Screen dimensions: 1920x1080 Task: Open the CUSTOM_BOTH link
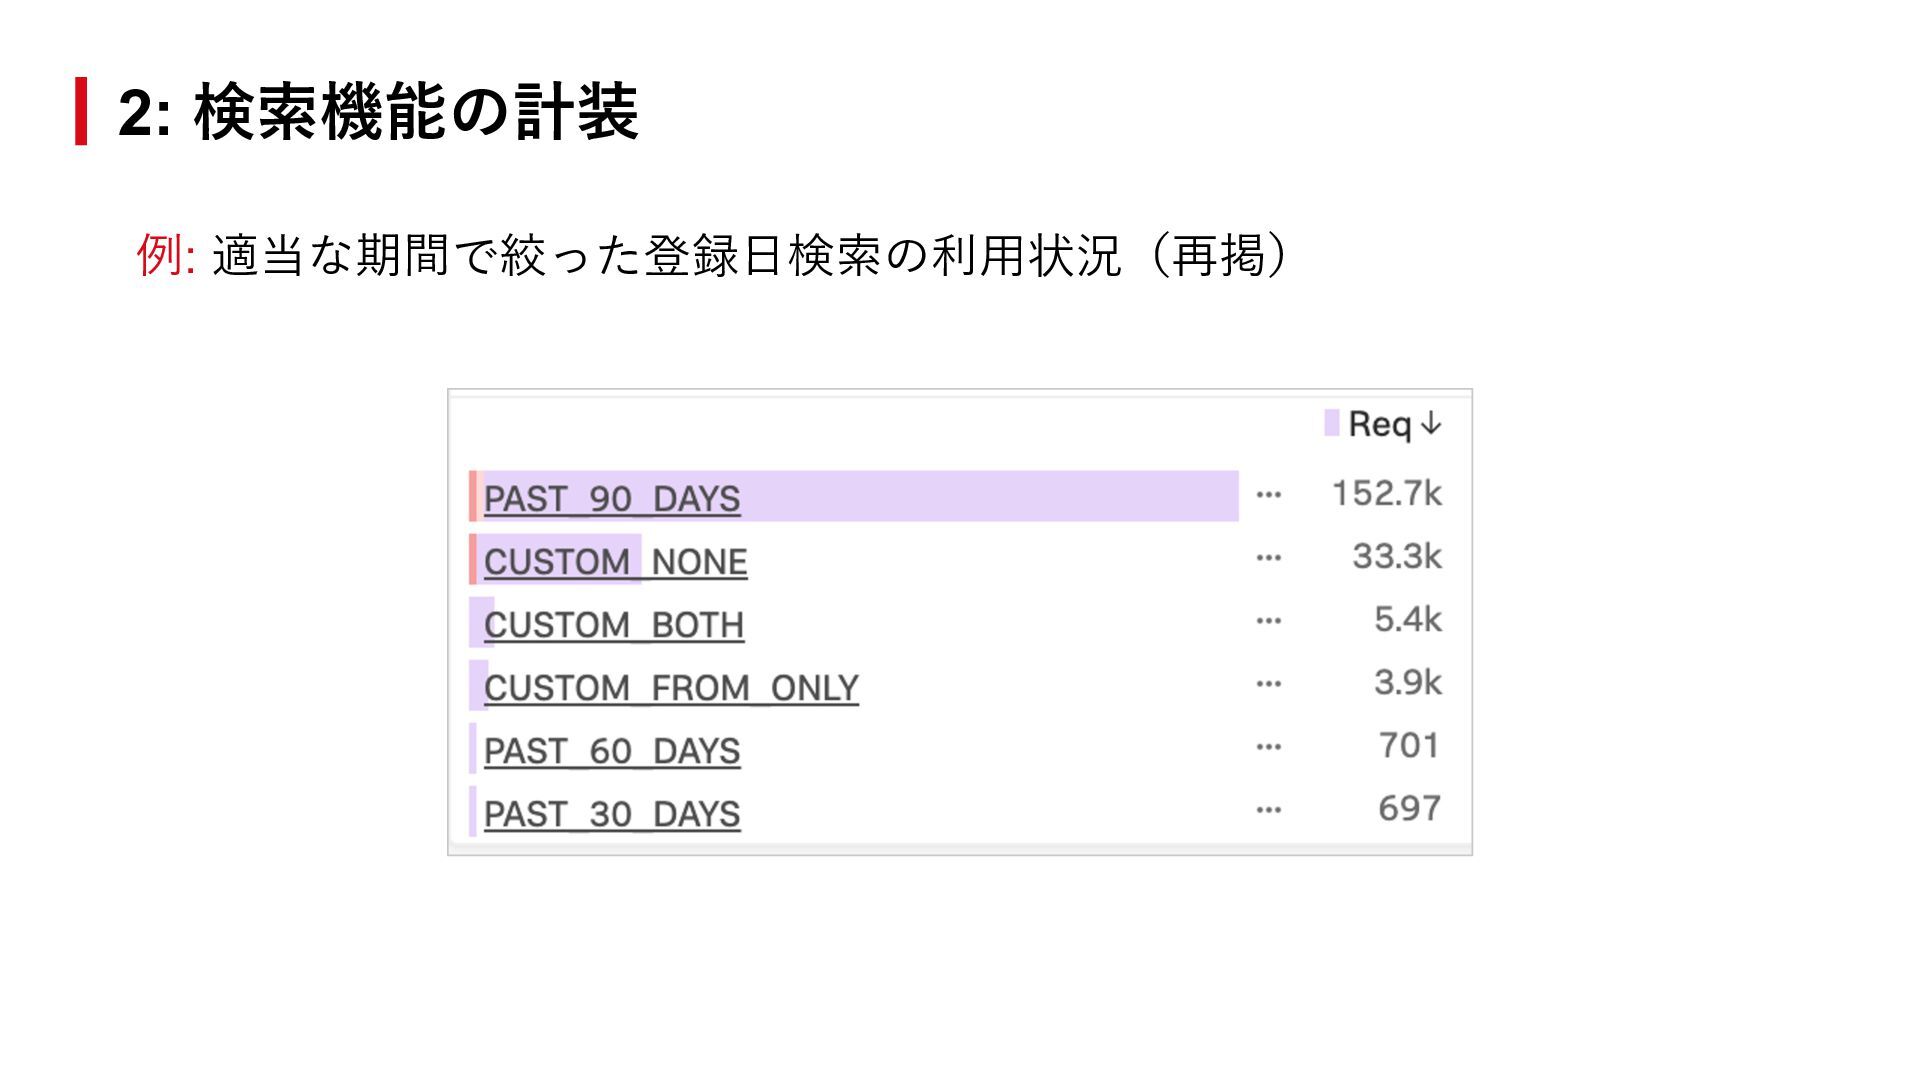613,624
